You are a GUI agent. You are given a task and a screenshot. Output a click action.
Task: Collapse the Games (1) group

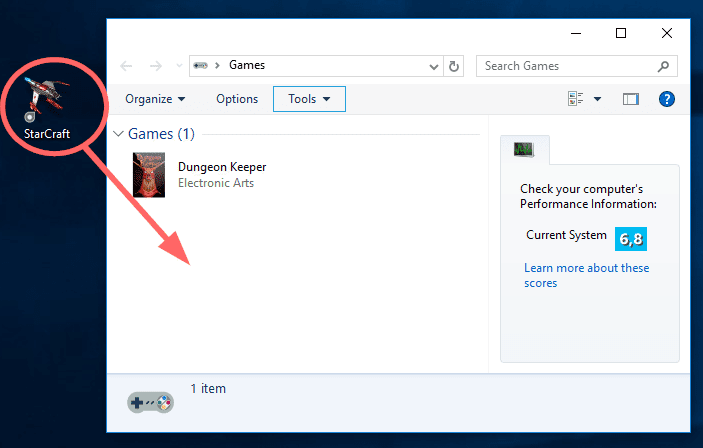[x=119, y=134]
